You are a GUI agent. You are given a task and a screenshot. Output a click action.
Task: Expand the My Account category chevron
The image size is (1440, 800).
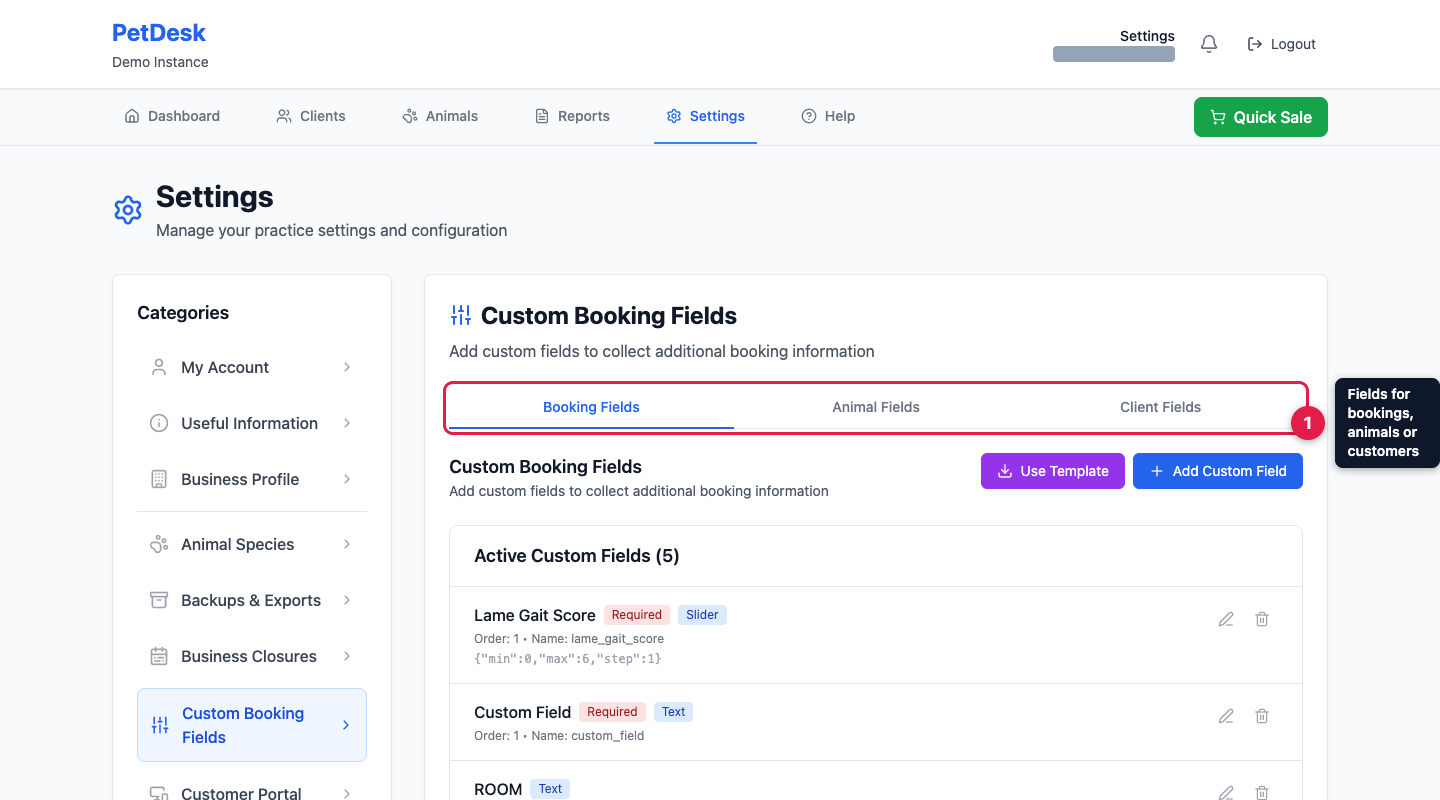click(347, 367)
